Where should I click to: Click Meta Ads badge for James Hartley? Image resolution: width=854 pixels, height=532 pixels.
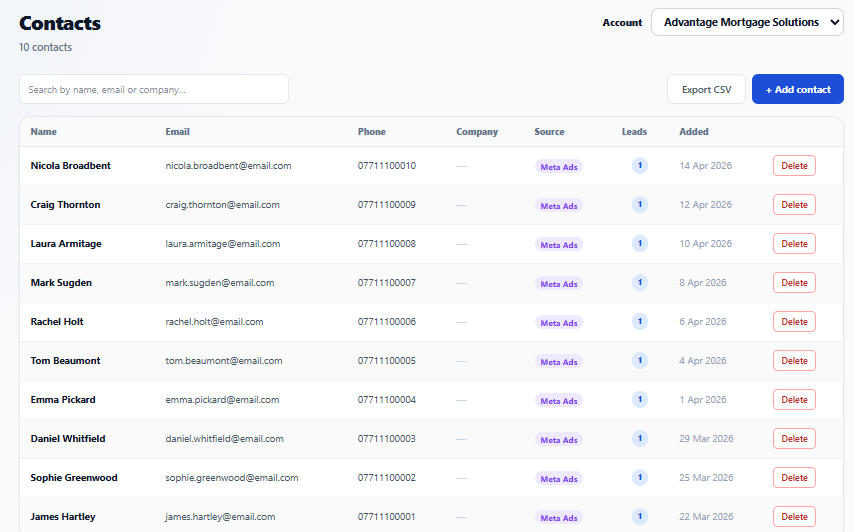tap(558, 517)
